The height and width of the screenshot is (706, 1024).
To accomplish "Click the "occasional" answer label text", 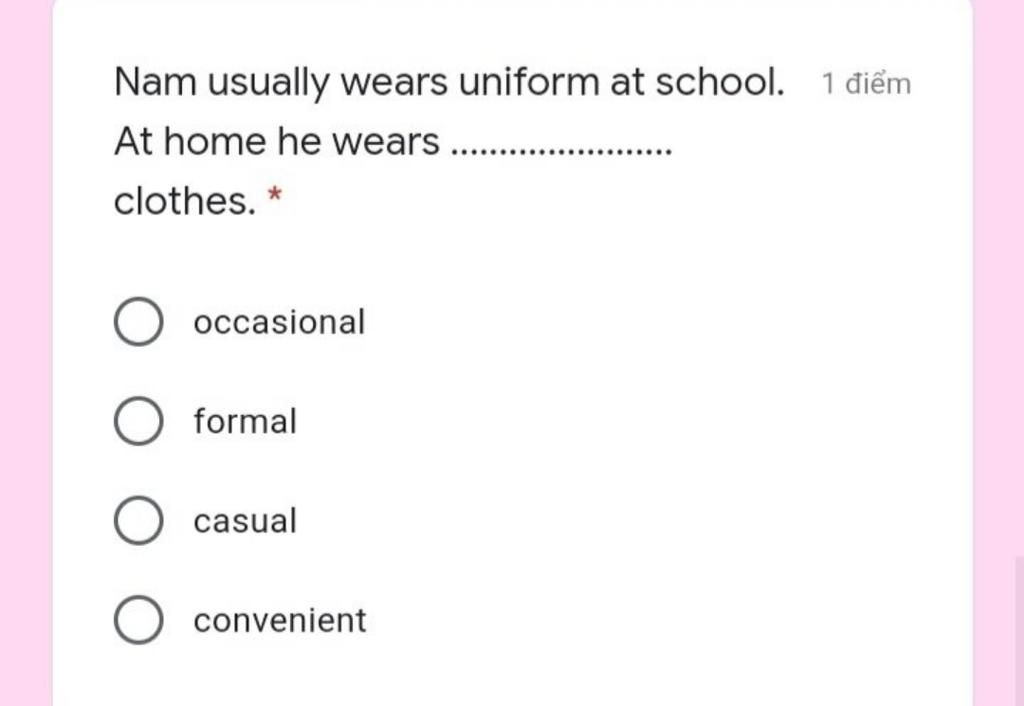I will pyautogui.click(x=280, y=322).
